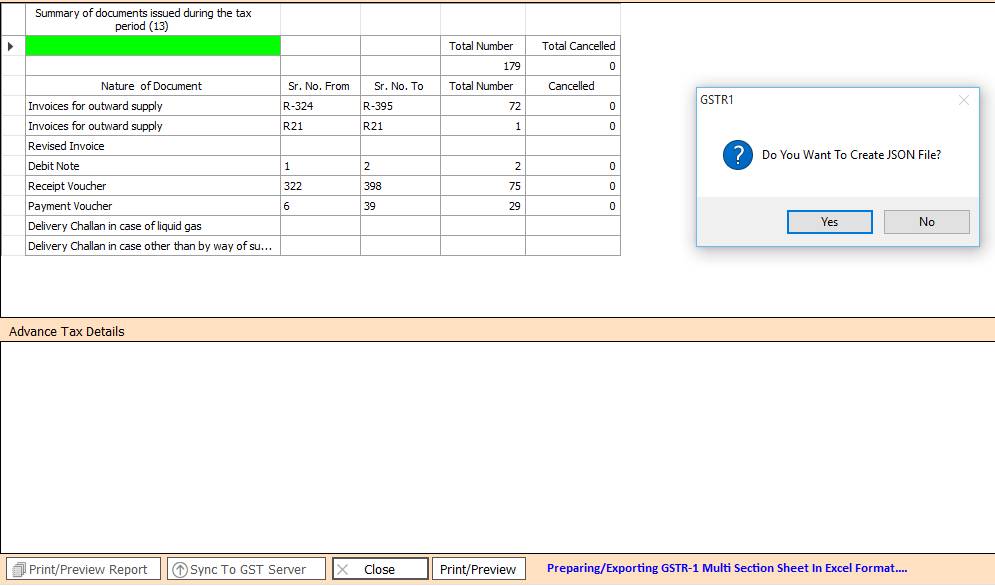Click the Advance Tax Details header
Screen dimensions: 995x586
pyautogui.click(x=67, y=331)
